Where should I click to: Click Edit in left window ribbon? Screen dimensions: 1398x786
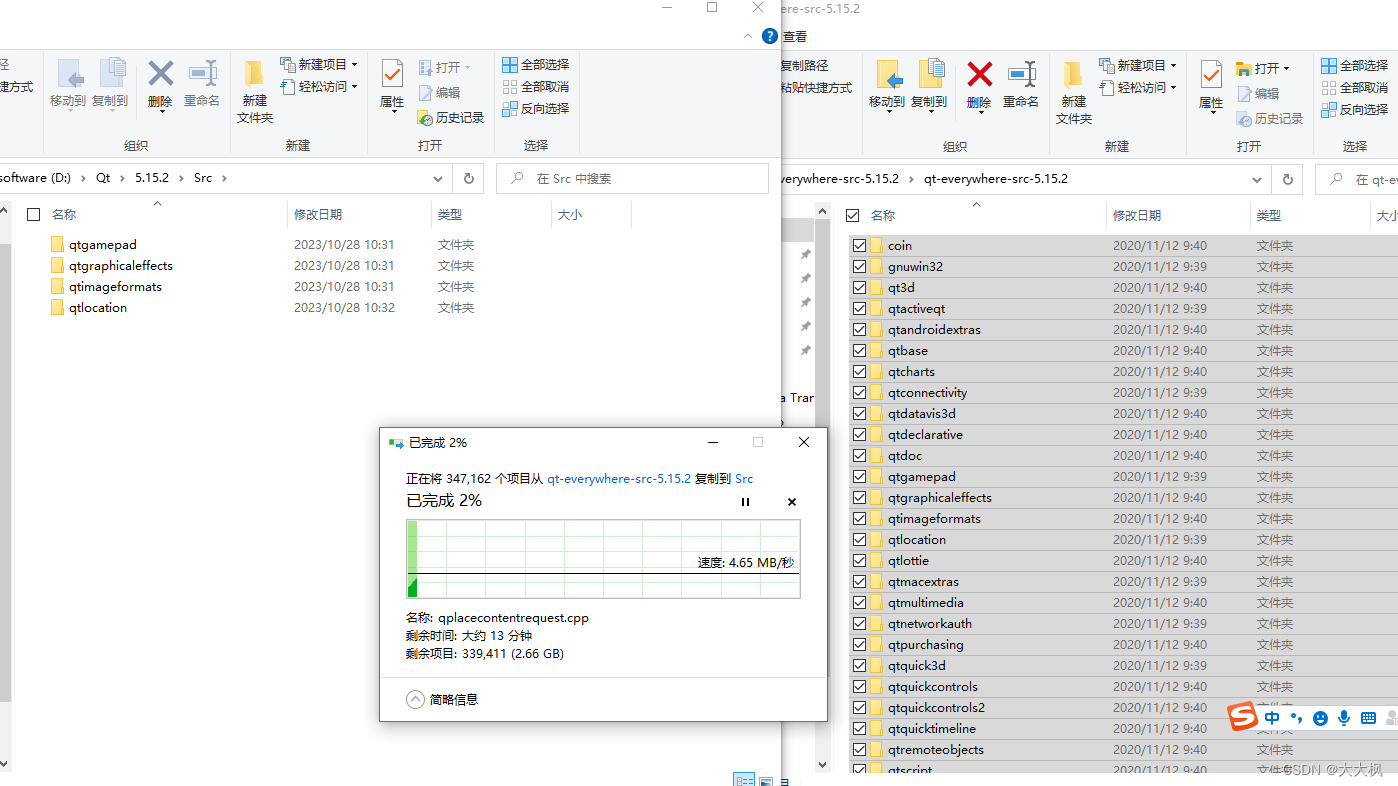439,92
